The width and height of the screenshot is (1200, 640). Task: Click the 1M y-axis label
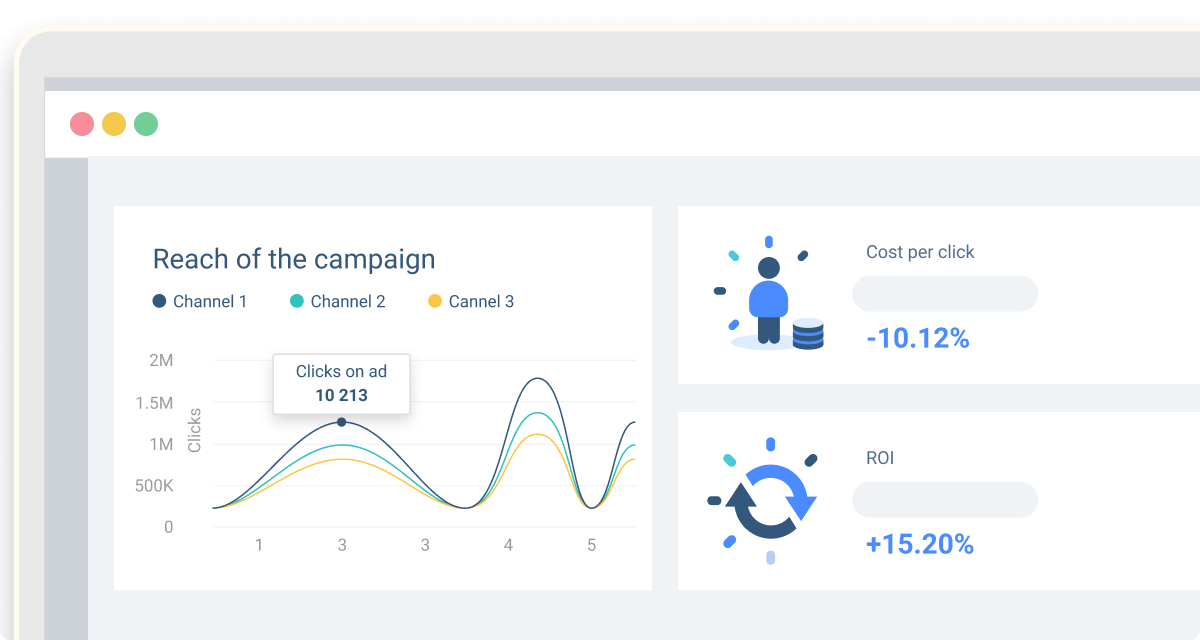click(161, 444)
